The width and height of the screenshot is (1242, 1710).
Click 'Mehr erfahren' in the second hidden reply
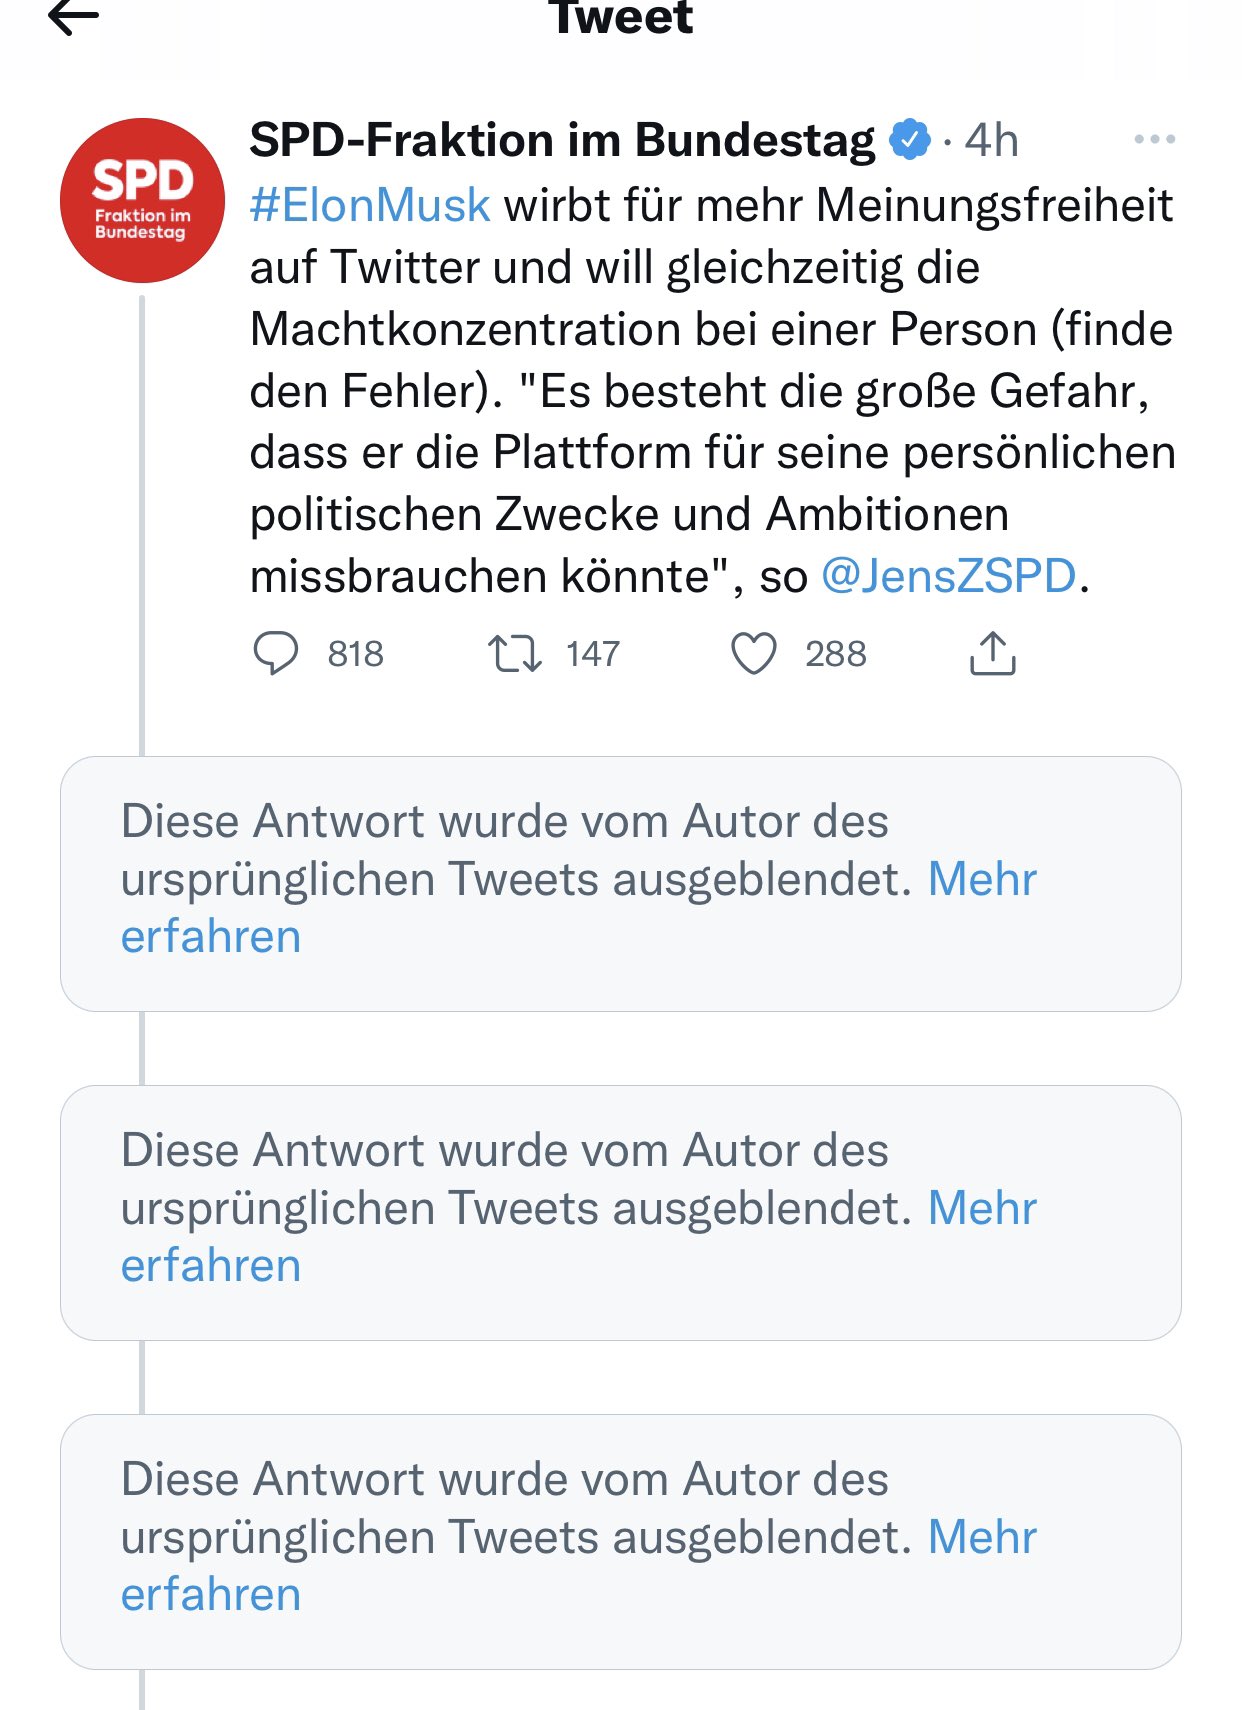981,1209
